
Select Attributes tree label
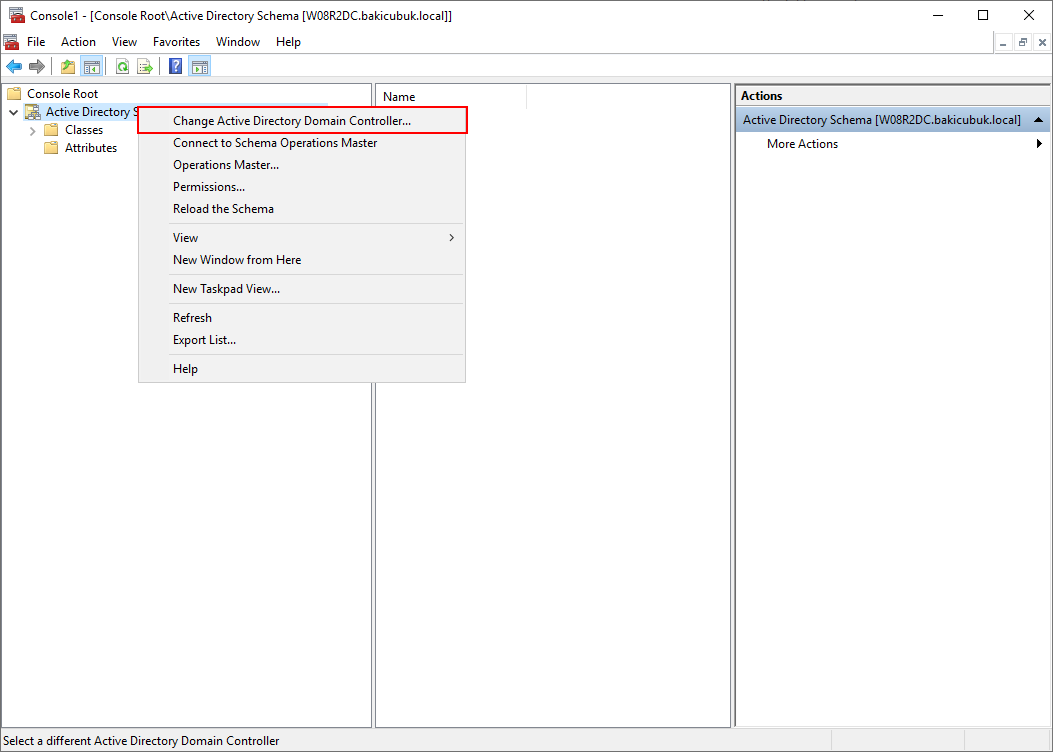tap(91, 148)
